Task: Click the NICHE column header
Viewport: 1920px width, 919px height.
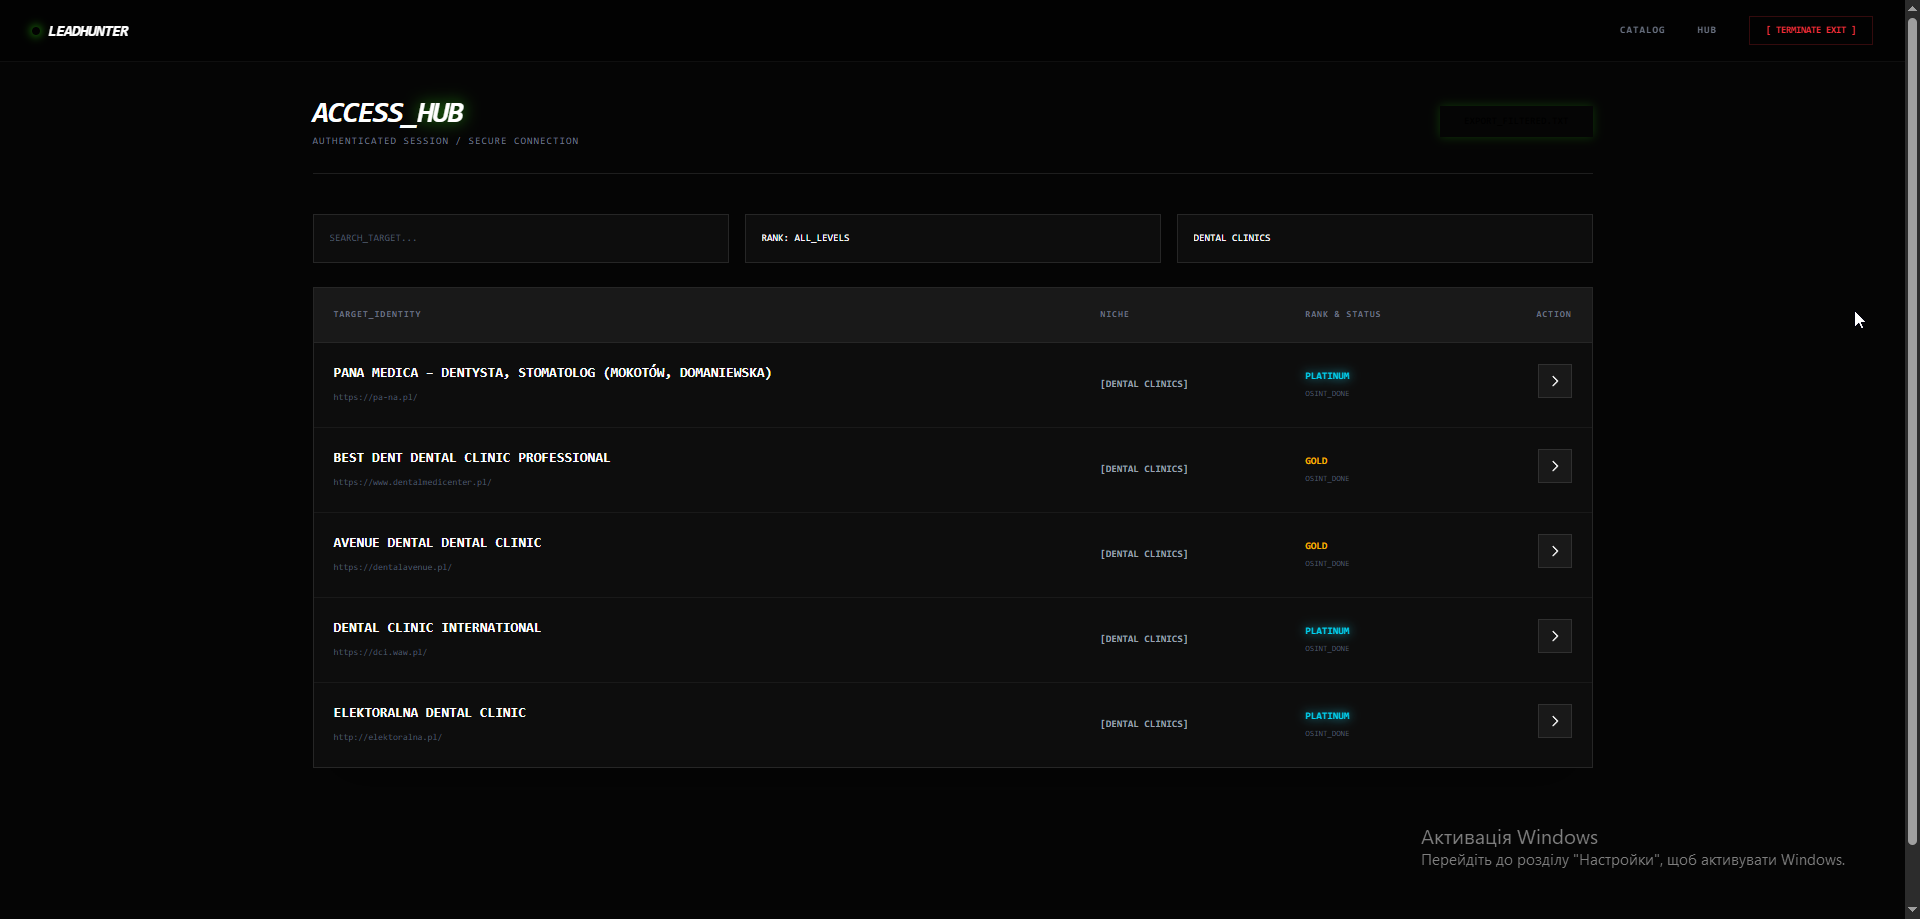Action: pyautogui.click(x=1114, y=314)
